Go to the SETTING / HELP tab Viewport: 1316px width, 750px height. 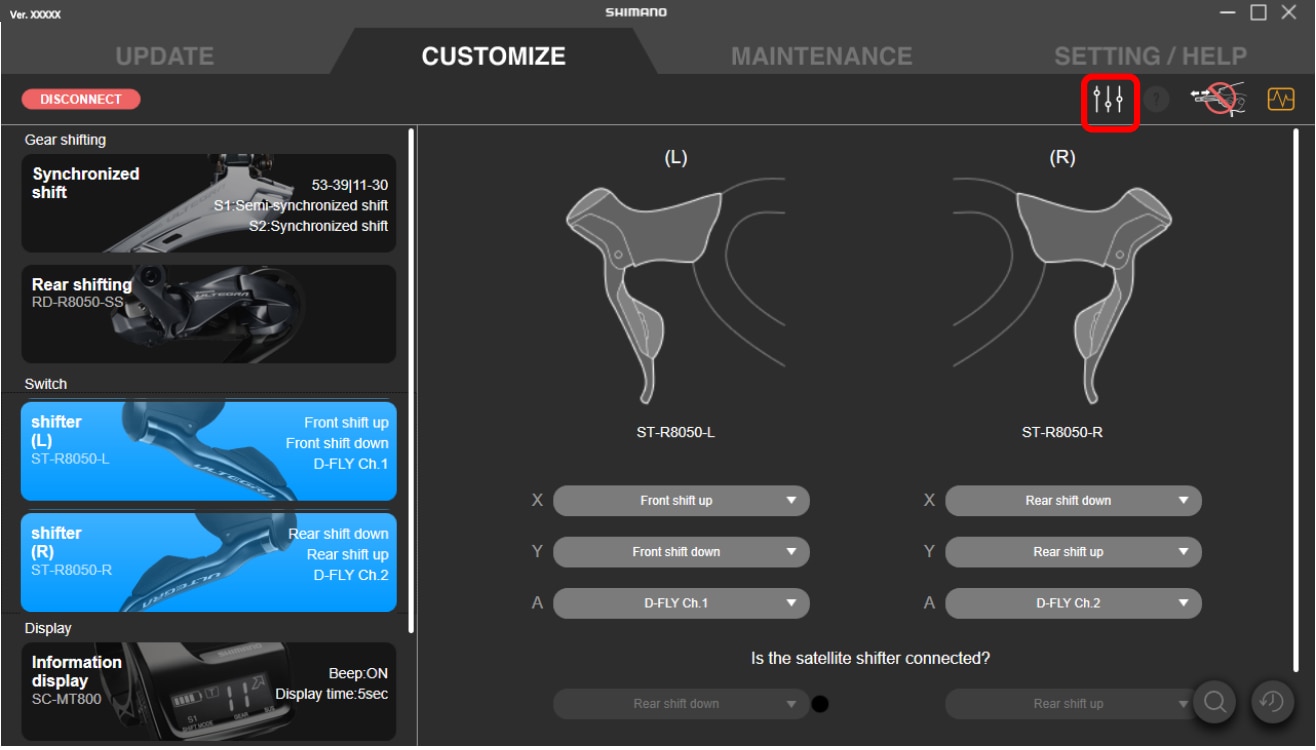1150,56
